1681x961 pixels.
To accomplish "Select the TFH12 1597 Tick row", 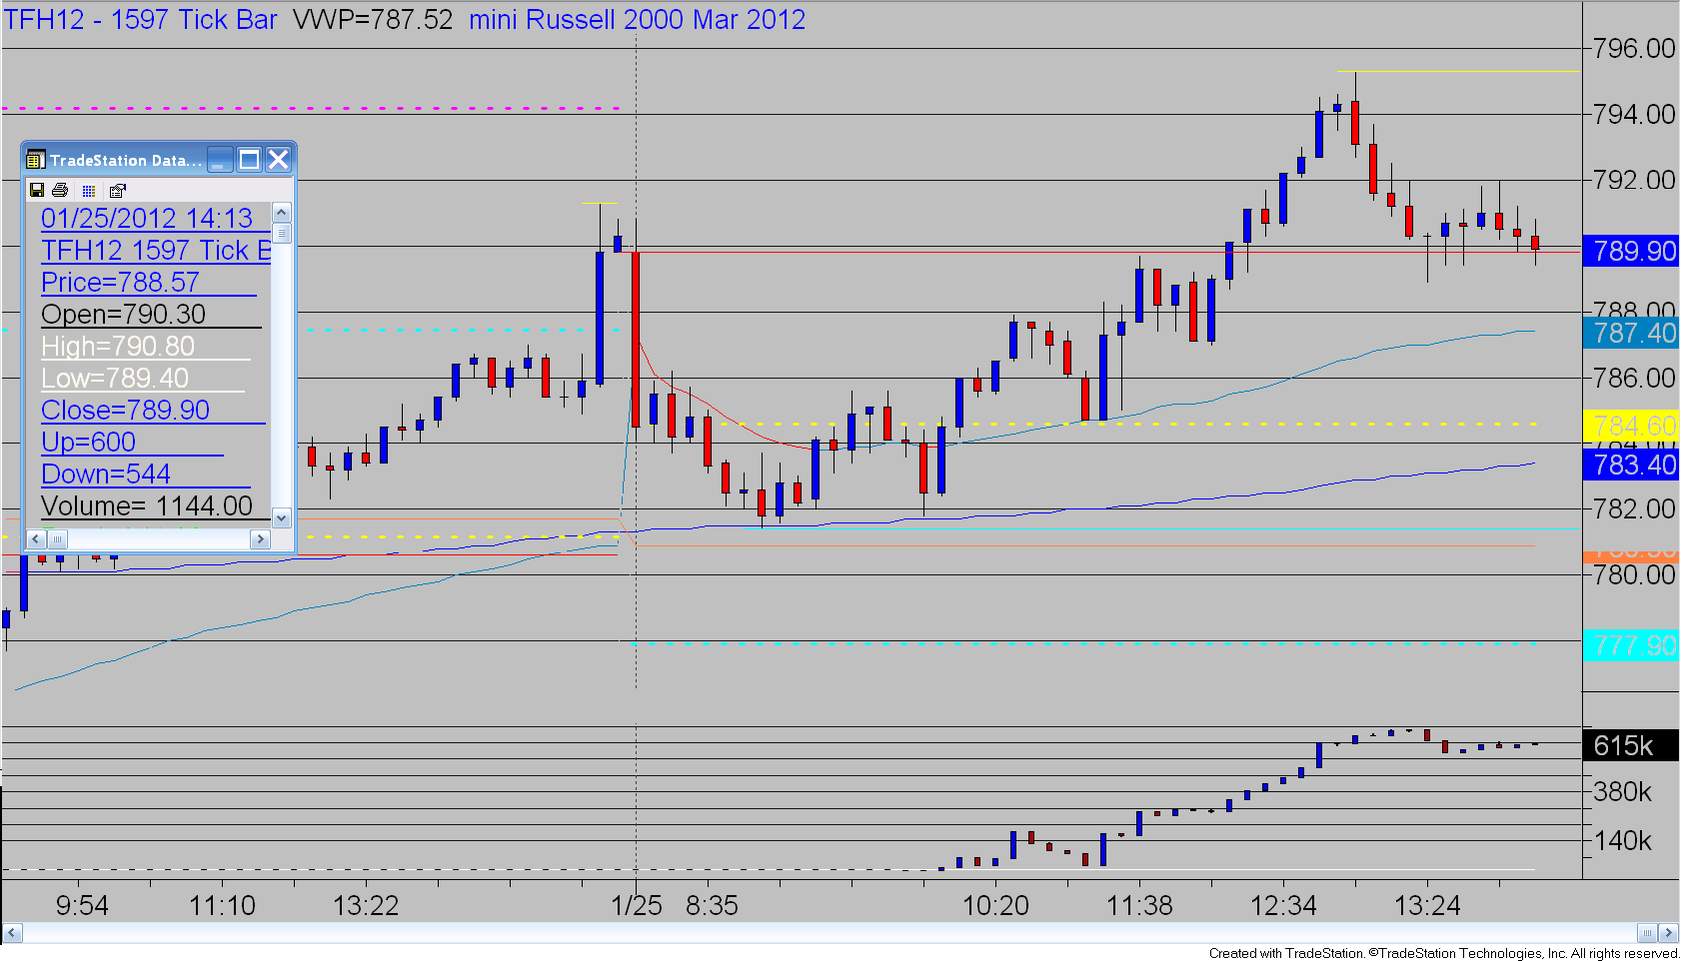I will pos(156,250).
